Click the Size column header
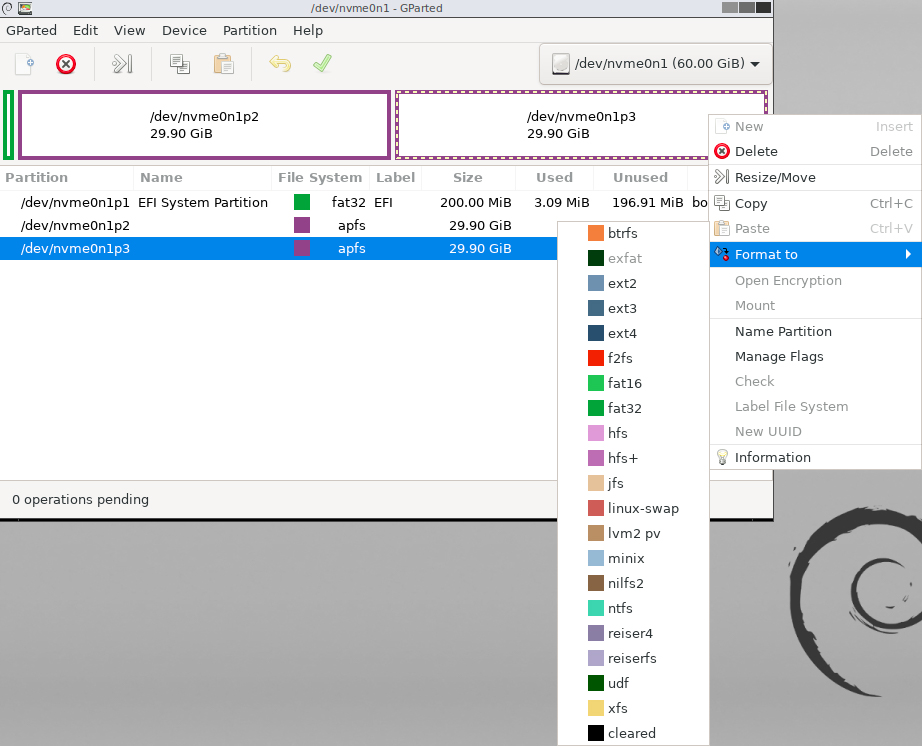Screen dimensions: 922x746 click(x=468, y=178)
